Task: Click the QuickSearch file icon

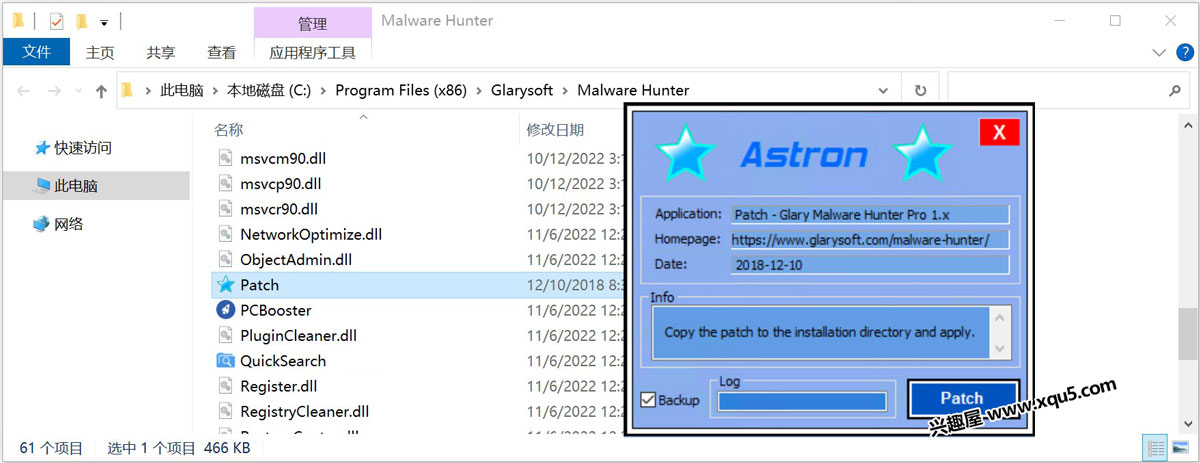Action: 225,361
